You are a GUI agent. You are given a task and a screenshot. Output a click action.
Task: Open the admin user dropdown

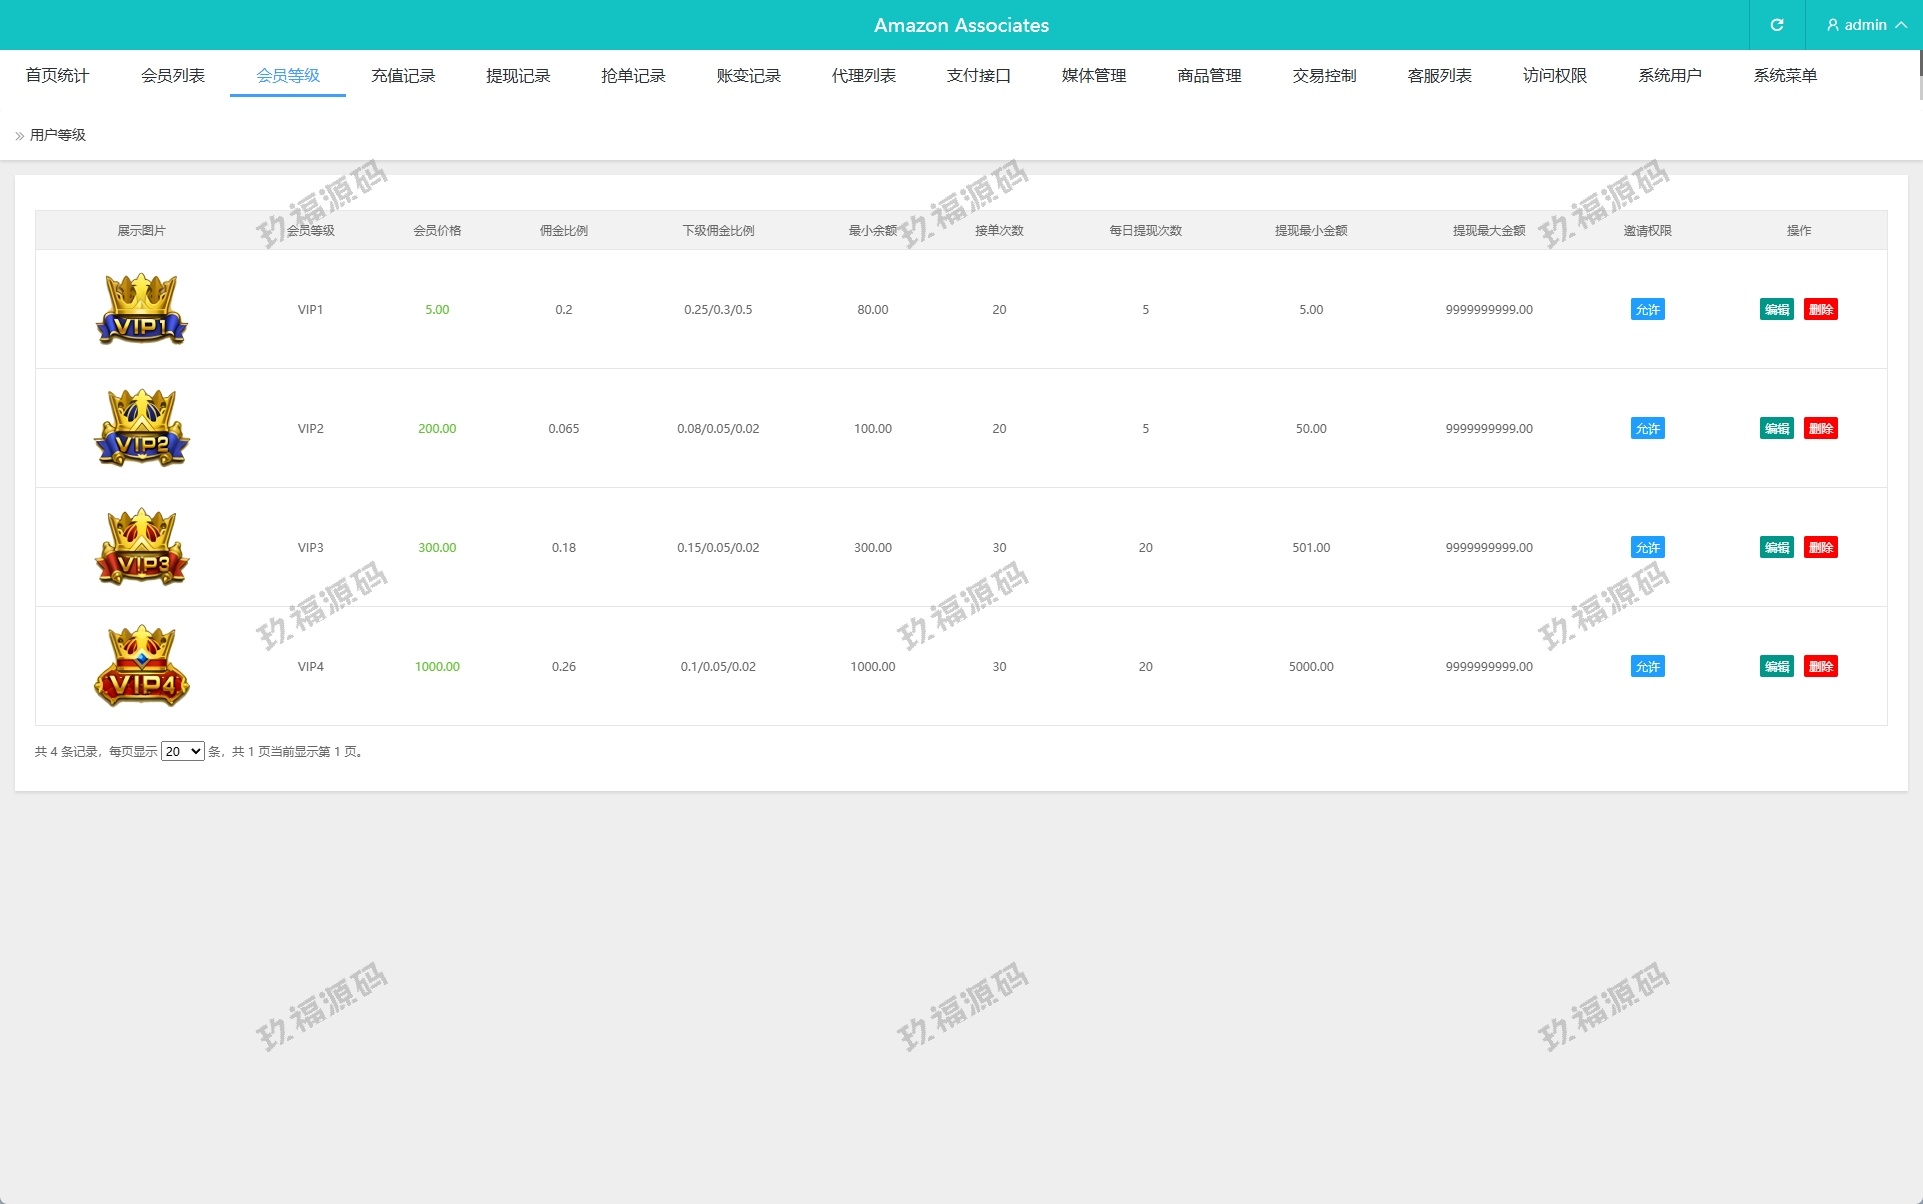point(1865,25)
